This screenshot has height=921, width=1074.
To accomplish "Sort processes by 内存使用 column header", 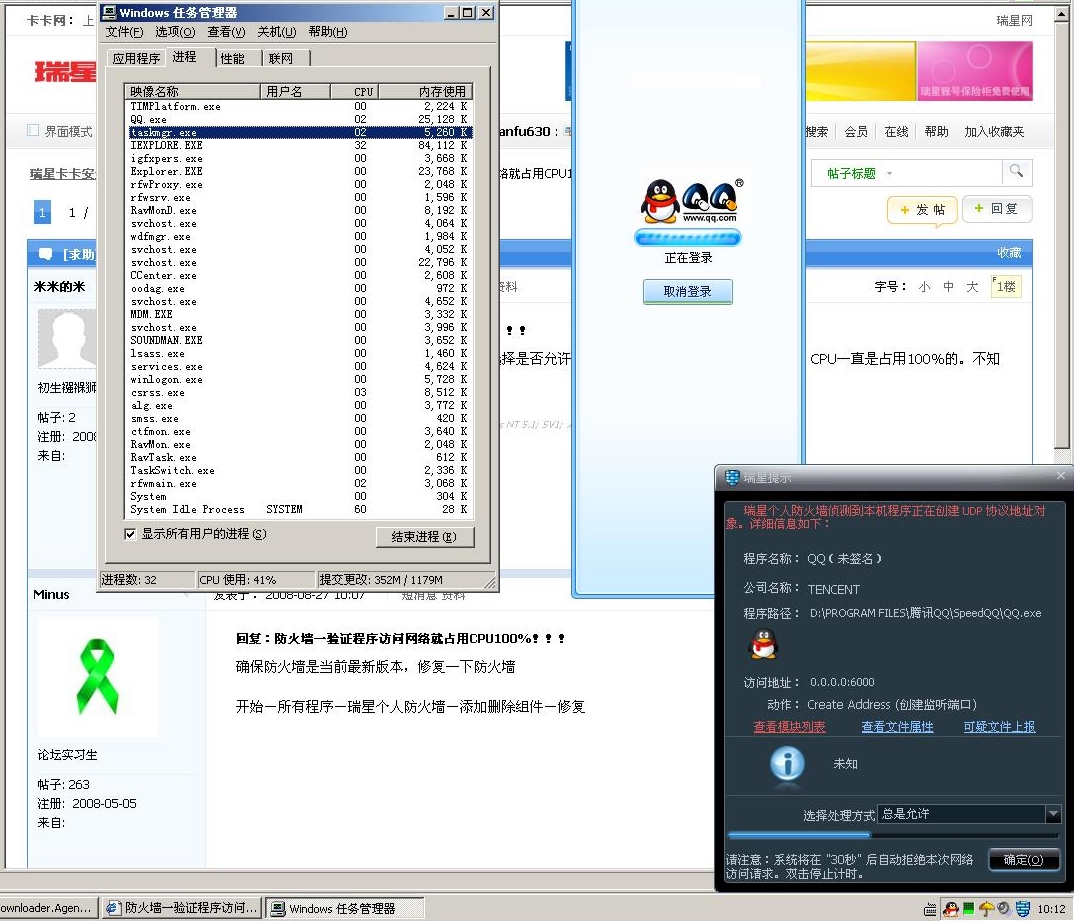I will tap(425, 91).
